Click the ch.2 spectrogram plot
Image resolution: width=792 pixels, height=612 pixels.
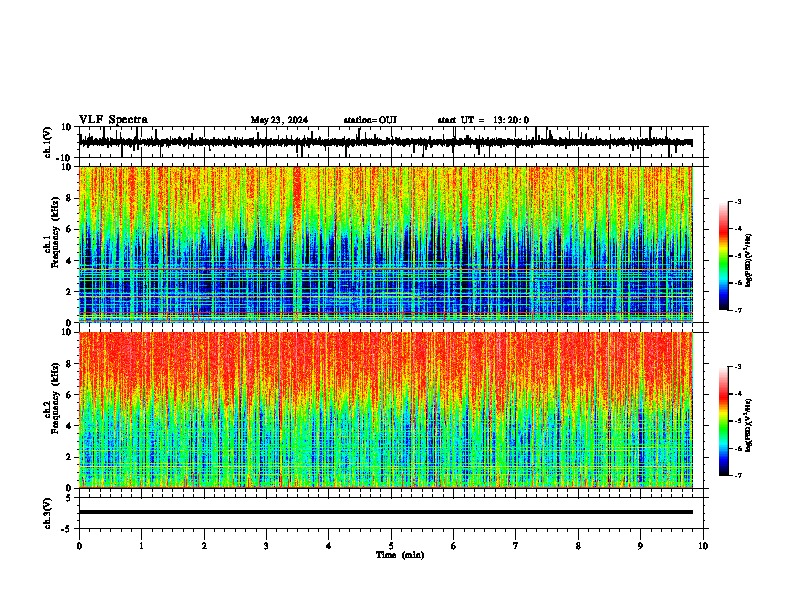[386, 410]
